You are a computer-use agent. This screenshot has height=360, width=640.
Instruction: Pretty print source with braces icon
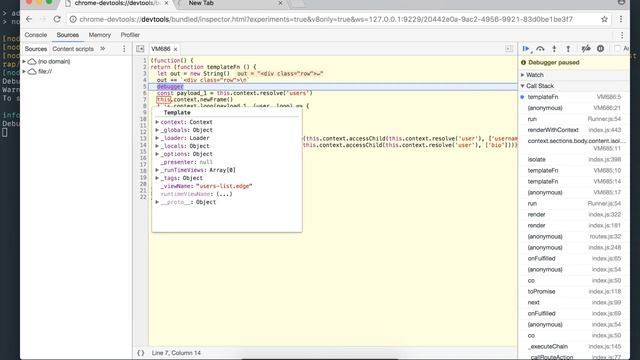click(141, 353)
